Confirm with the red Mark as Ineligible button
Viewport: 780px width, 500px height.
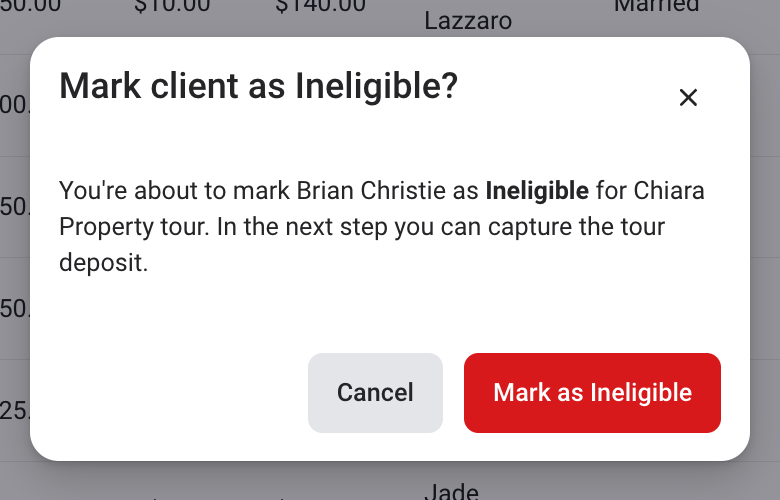(592, 393)
